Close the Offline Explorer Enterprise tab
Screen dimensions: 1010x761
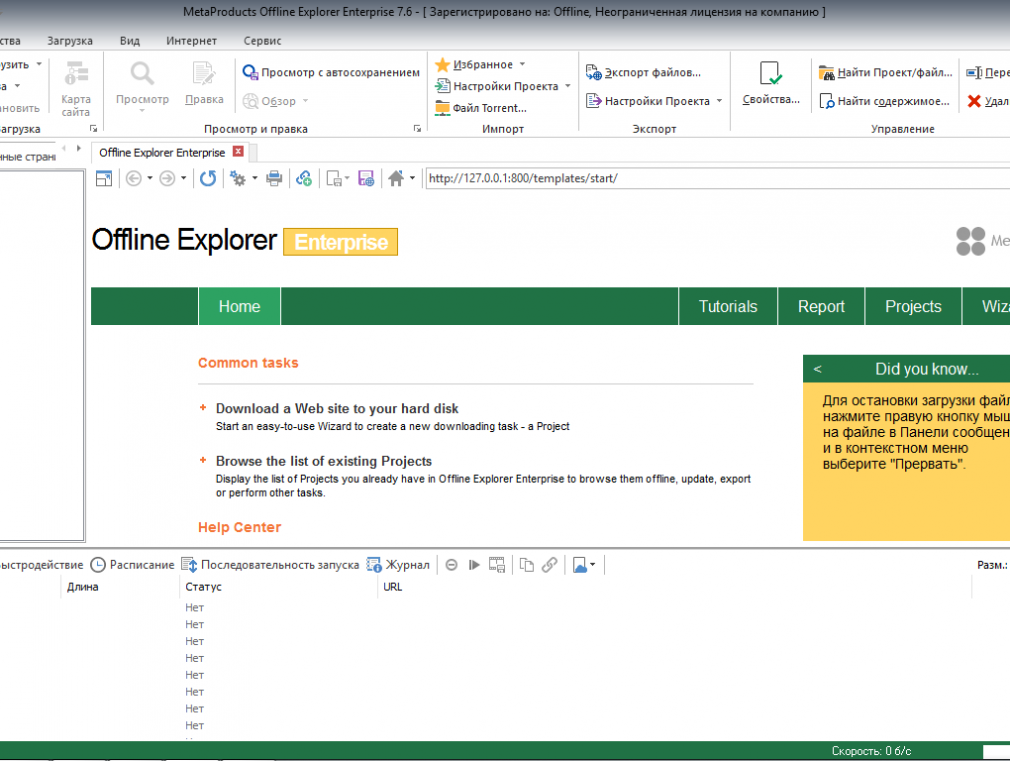238,151
